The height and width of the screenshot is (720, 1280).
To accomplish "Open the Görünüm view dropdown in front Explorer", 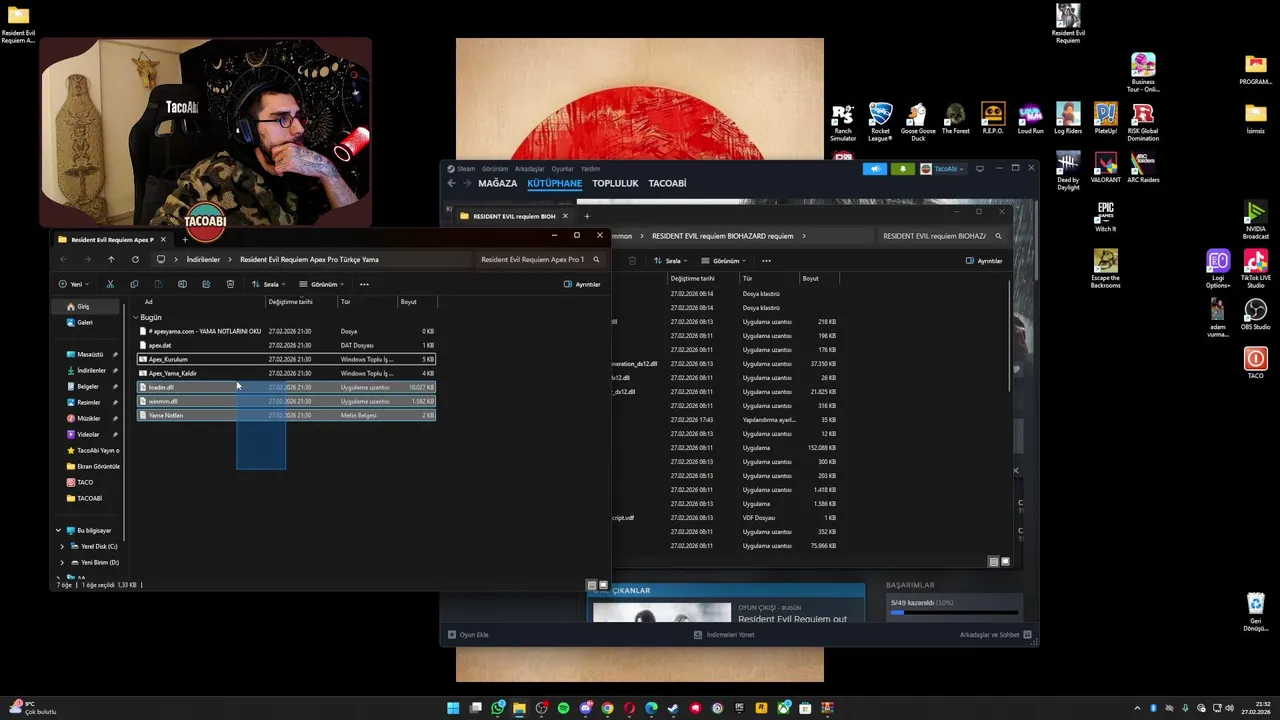I will 321,284.
